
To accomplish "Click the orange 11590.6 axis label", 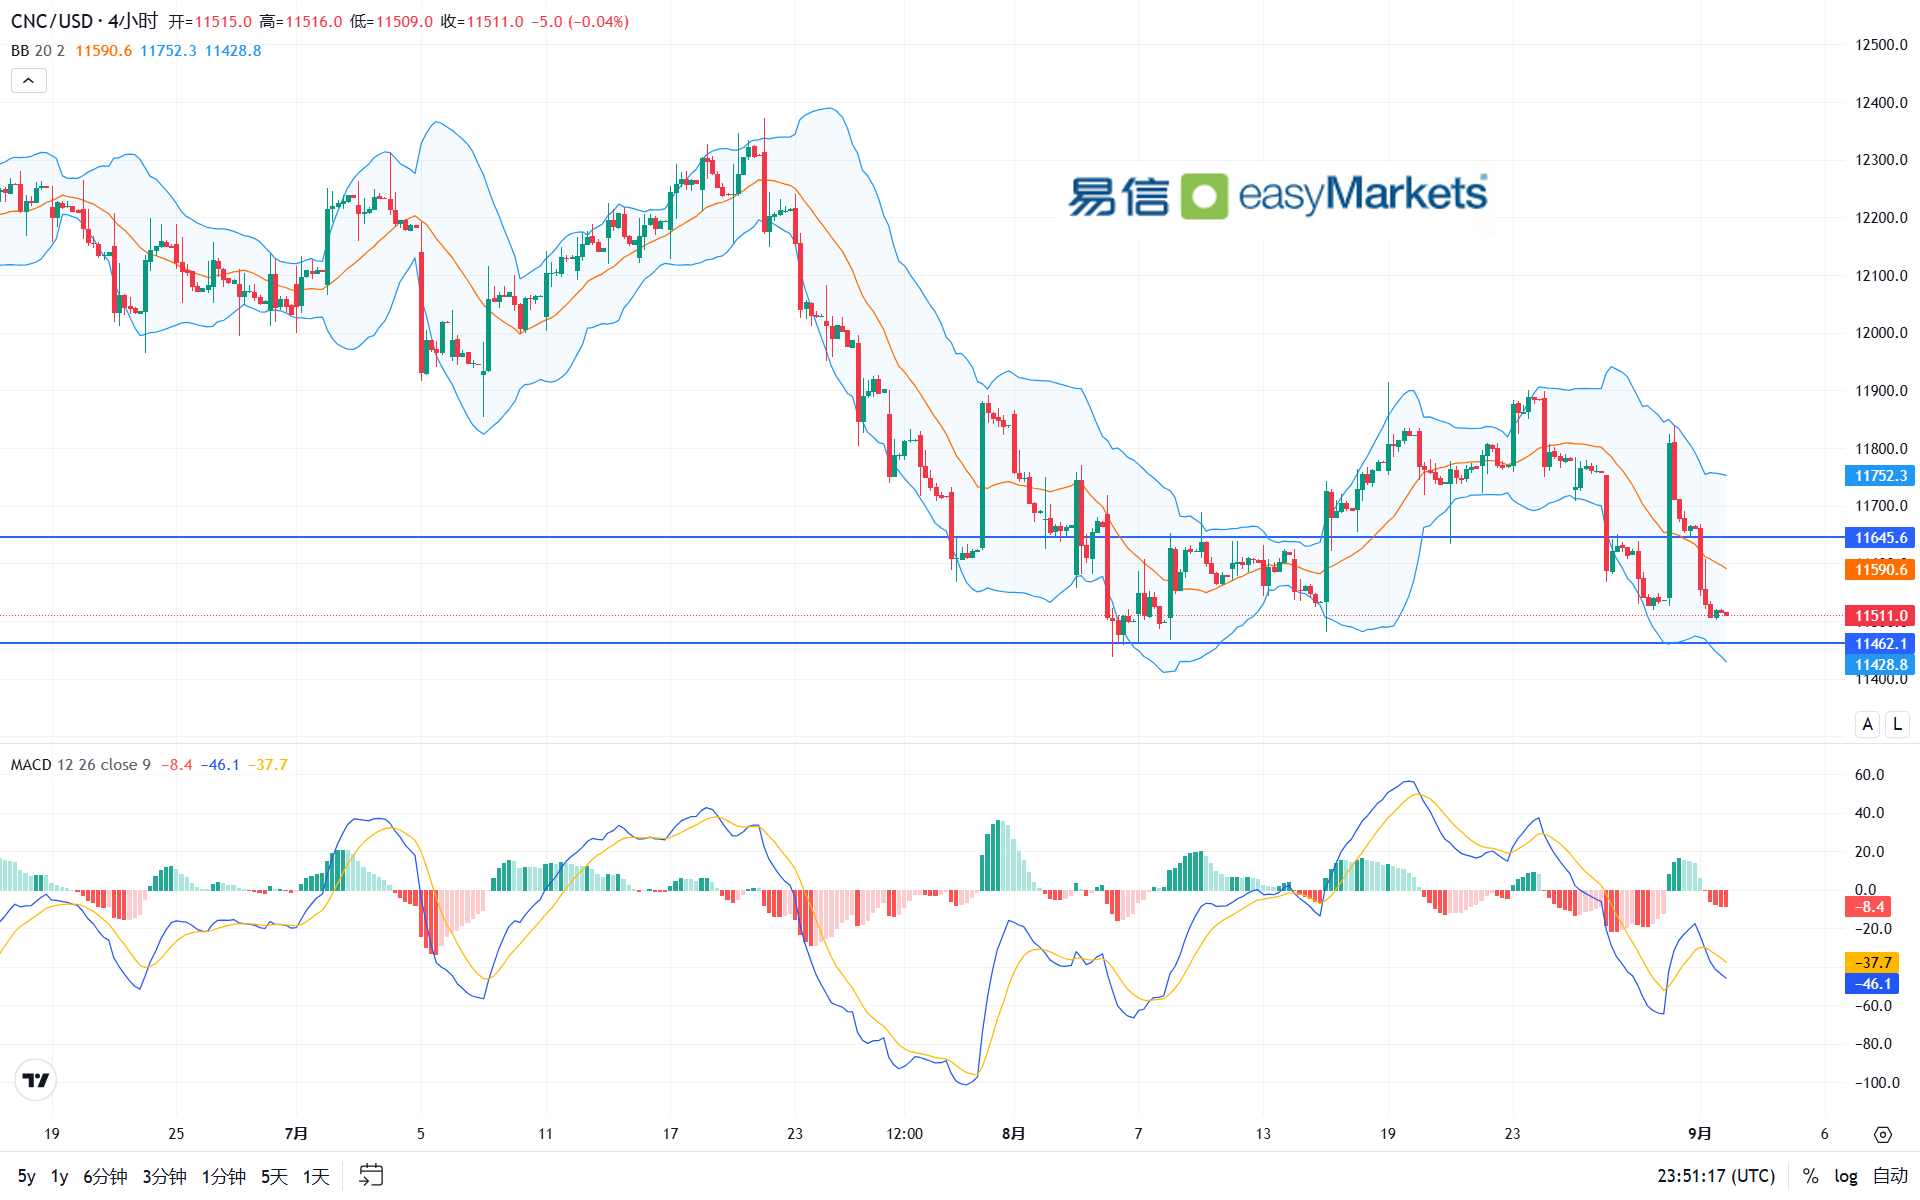I will 1880,570.
